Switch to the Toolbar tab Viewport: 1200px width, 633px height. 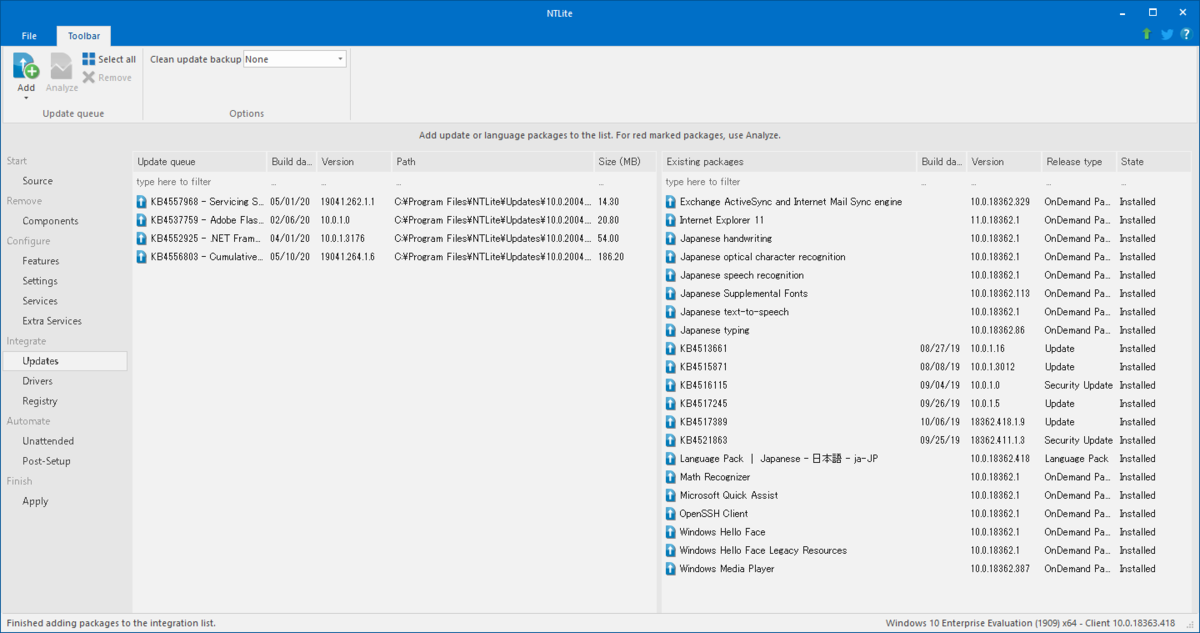(84, 36)
